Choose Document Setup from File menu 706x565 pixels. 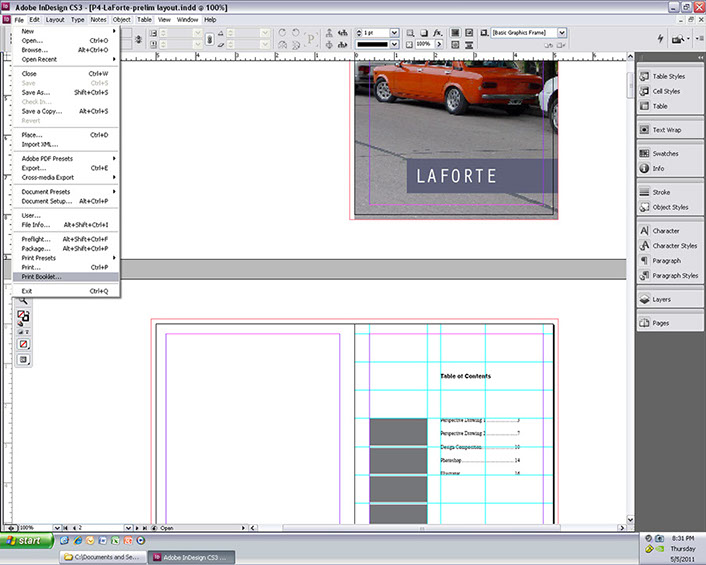(66, 201)
